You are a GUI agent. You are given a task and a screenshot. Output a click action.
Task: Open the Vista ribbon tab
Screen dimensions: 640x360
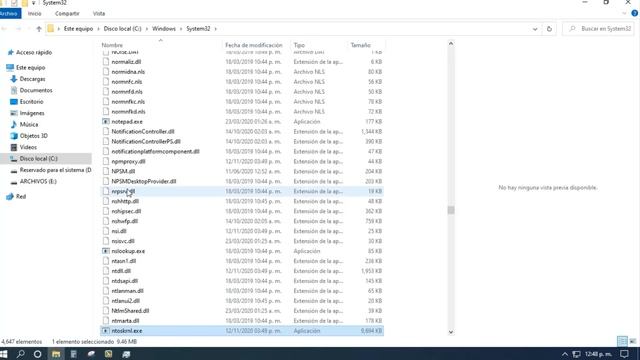tap(99, 13)
